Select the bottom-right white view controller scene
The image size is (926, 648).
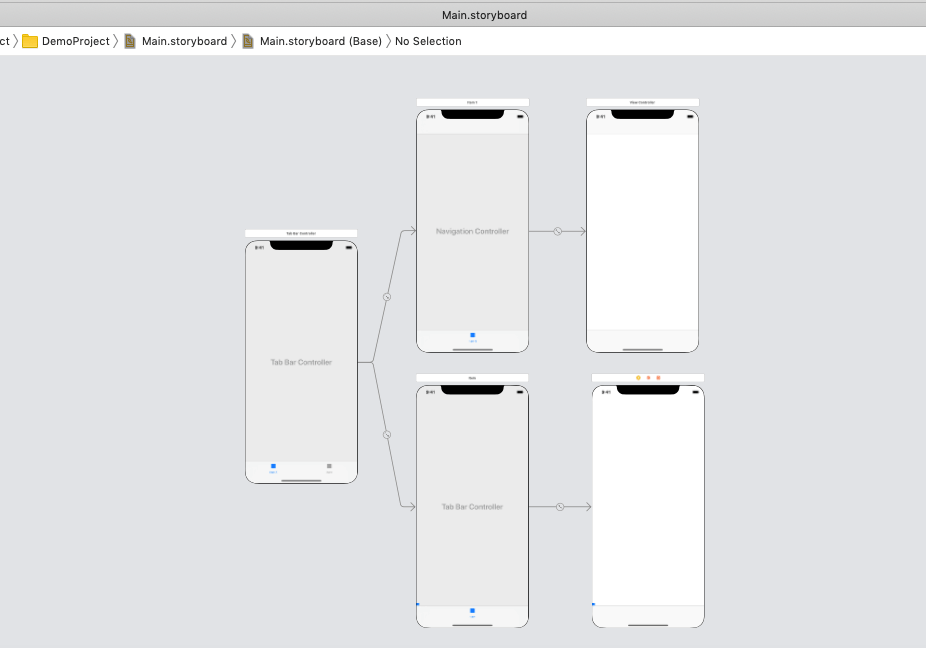pyautogui.click(x=648, y=500)
